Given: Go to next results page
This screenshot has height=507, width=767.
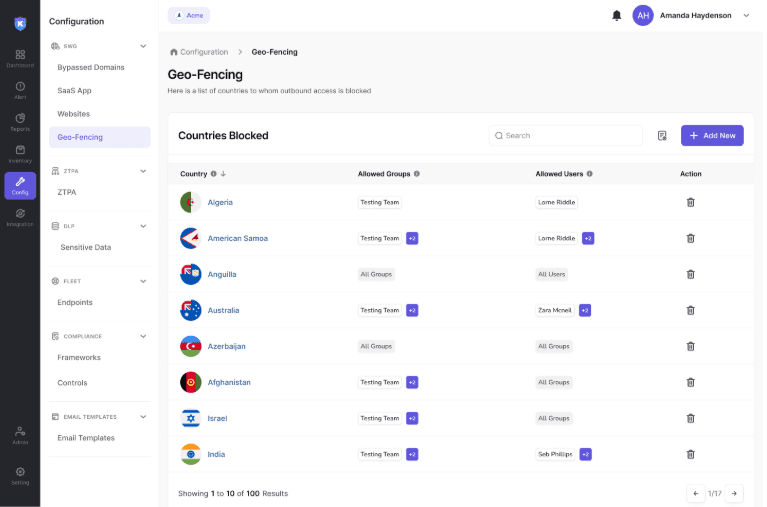Looking at the screenshot, I should [734, 493].
